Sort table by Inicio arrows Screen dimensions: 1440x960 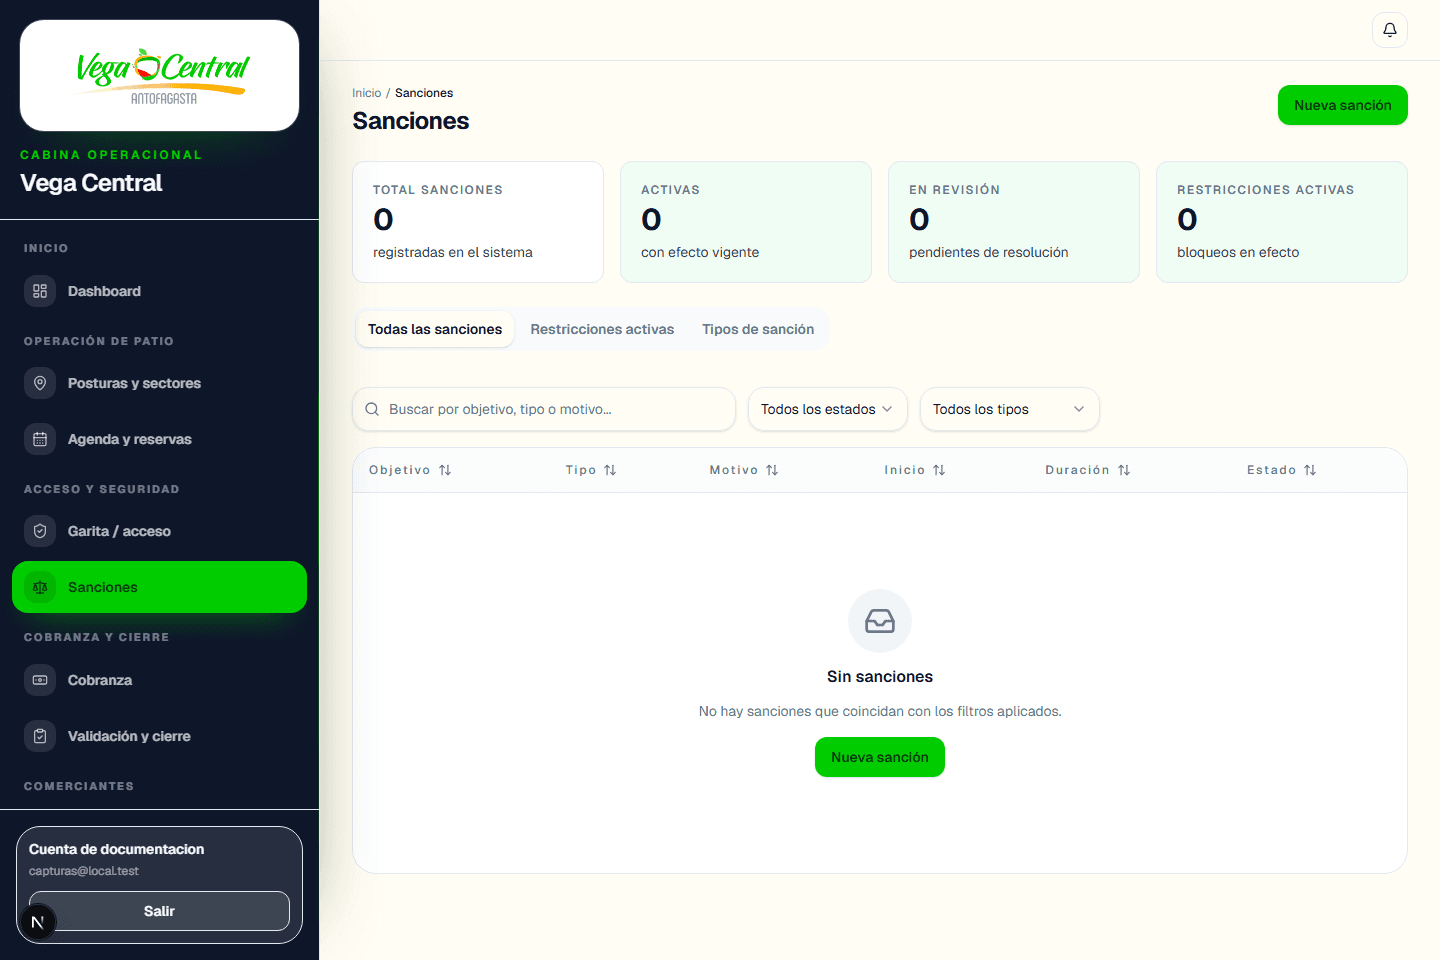coord(939,470)
